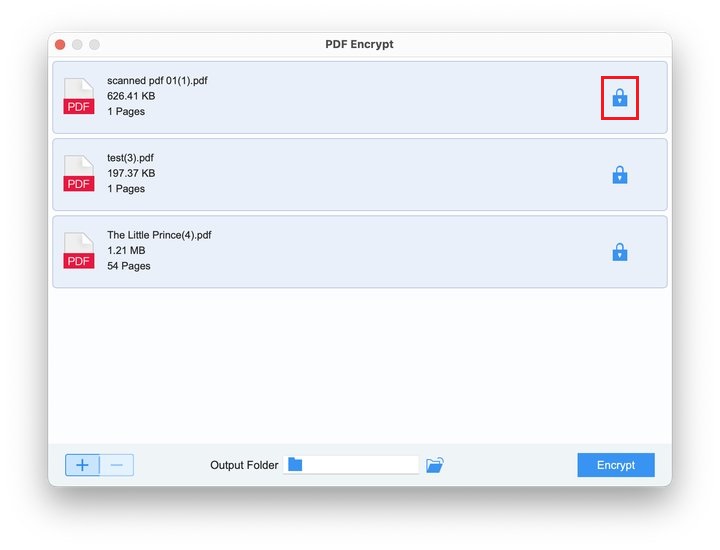Image resolution: width=720 pixels, height=550 pixels.
Task: Click the blue folder icon in the output field
Action: pyautogui.click(x=295, y=465)
